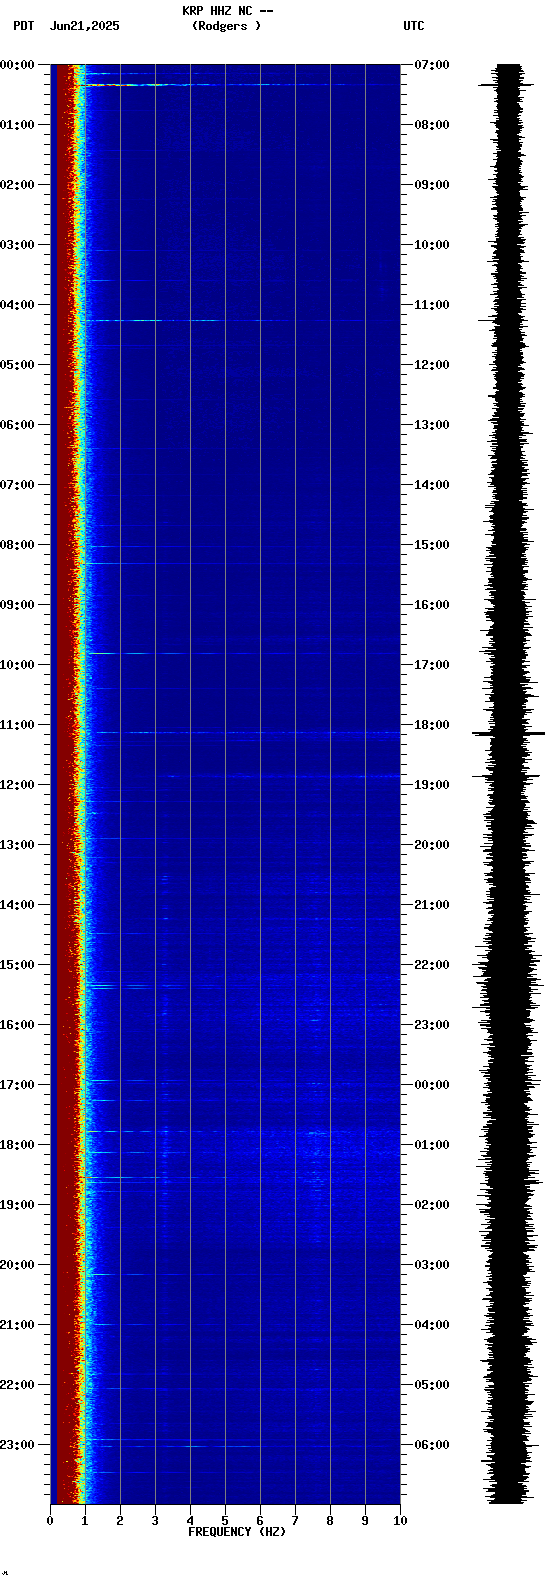Click frequency axis tick label '8'
Screen dimensions: 552x1584
(x=330, y=1521)
